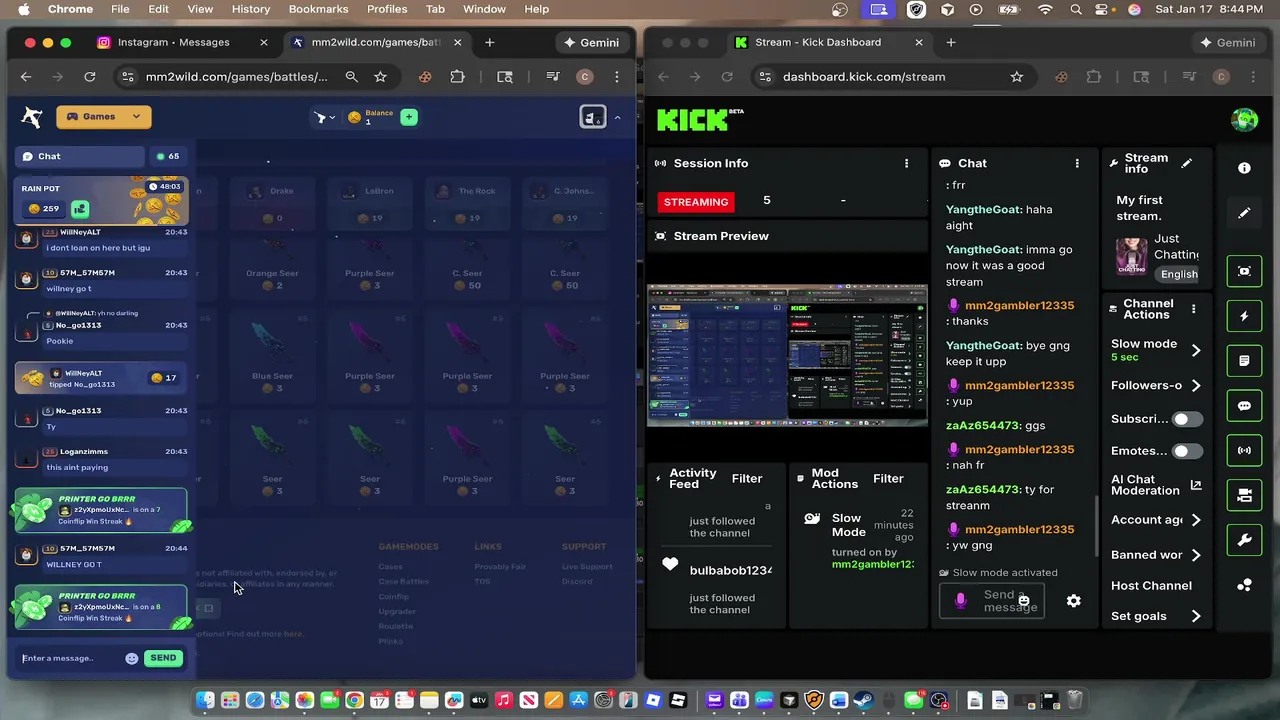Open Session Info three-dot menu
Screen dimensions: 1280x720
click(x=907, y=163)
